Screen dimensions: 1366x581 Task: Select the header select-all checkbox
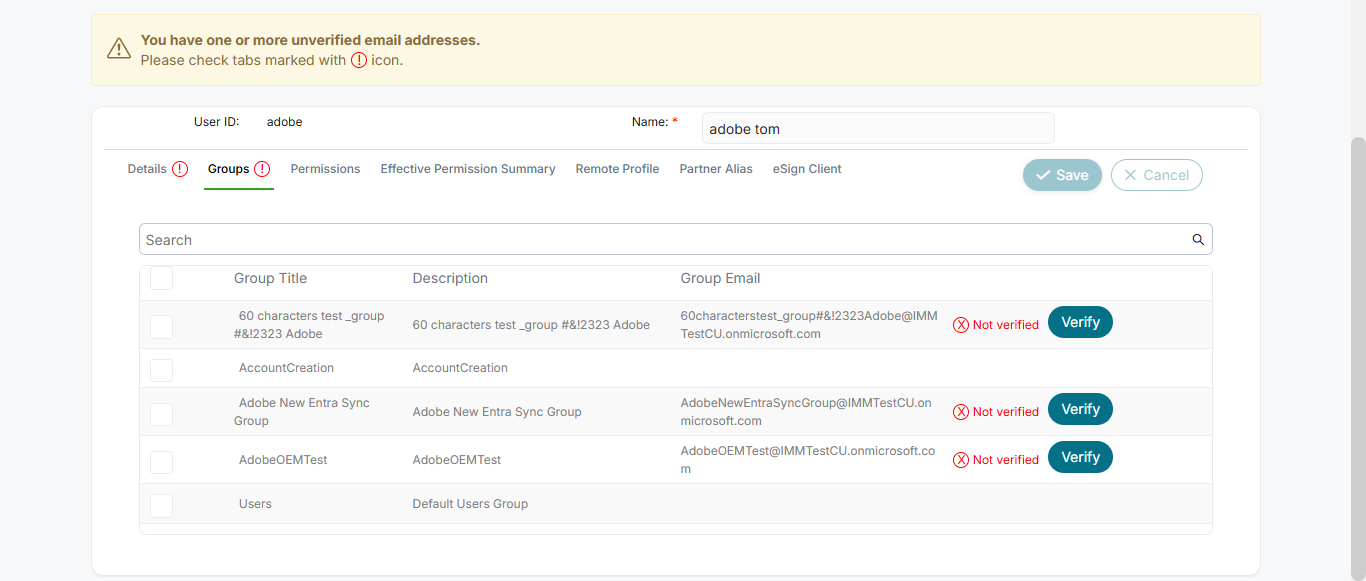point(161,279)
